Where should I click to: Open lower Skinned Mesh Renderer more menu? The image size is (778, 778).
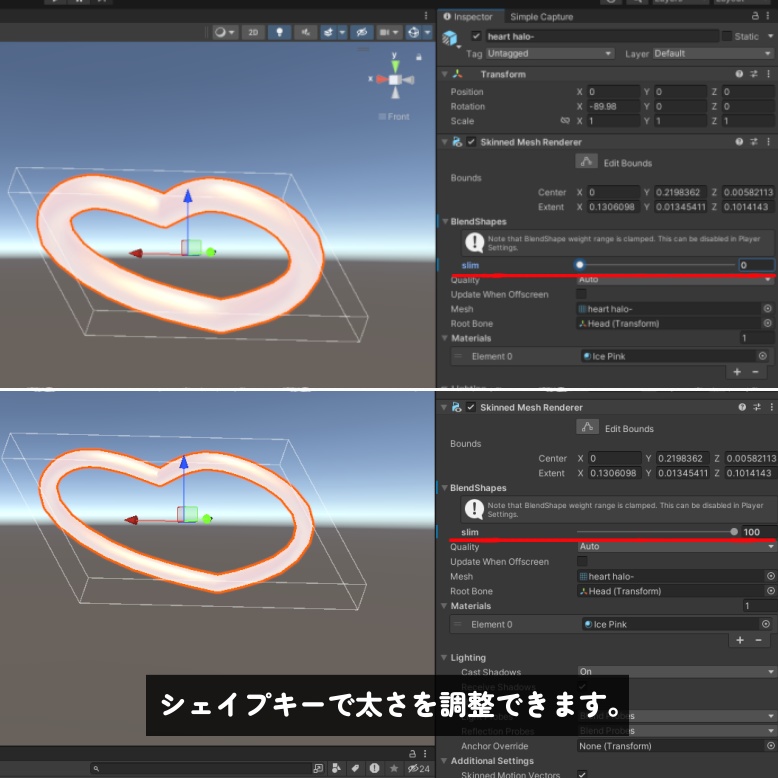pyautogui.click(x=772, y=407)
